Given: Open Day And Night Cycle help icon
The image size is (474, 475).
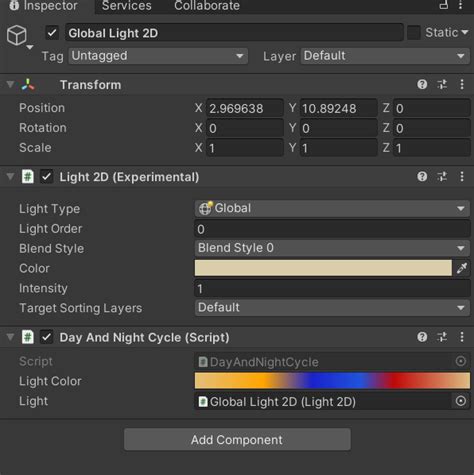Looking at the screenshot, I should coord(422,337).
